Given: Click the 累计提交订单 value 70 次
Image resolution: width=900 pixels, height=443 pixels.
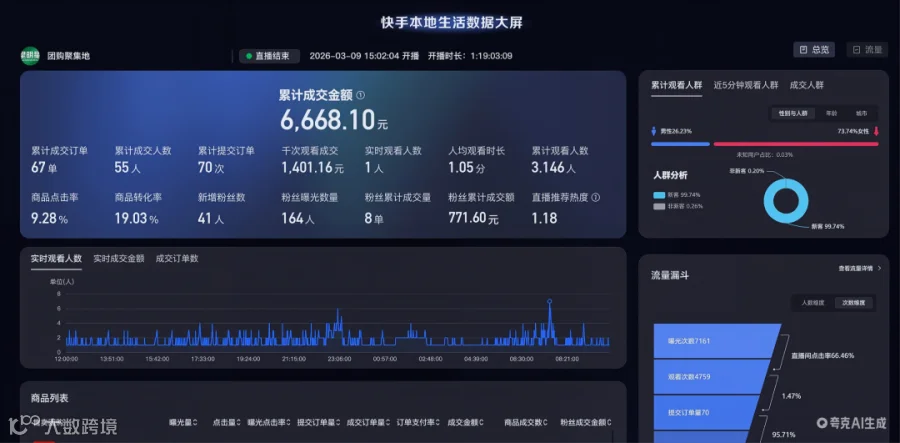Looking at the screenshot, I should click(x=211, y=168).
